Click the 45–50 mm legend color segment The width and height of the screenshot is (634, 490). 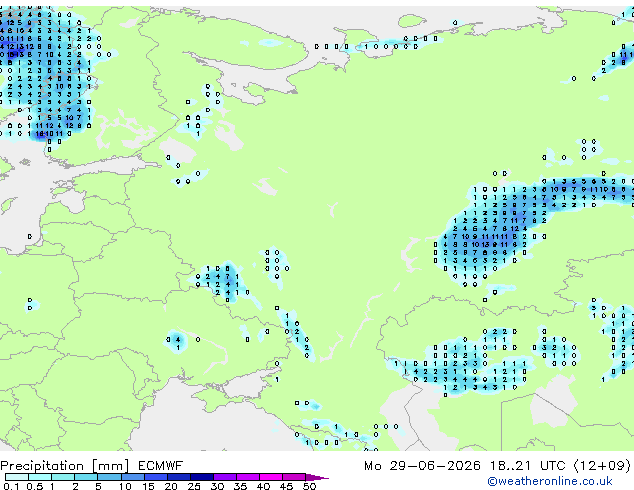tap(294, 477)
